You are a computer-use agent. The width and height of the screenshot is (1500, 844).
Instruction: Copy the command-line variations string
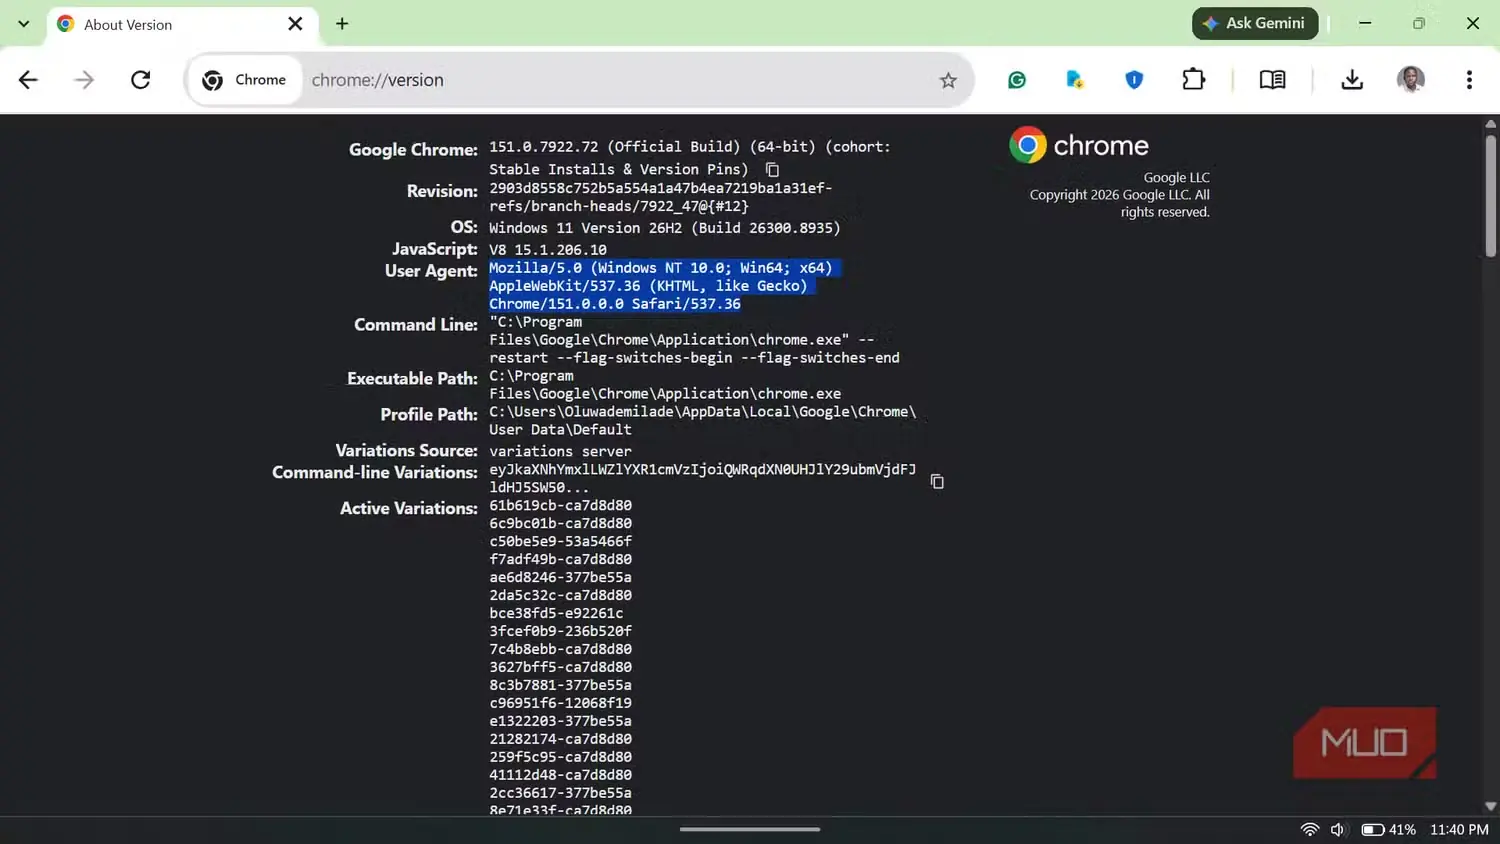[x=937, y=481]
